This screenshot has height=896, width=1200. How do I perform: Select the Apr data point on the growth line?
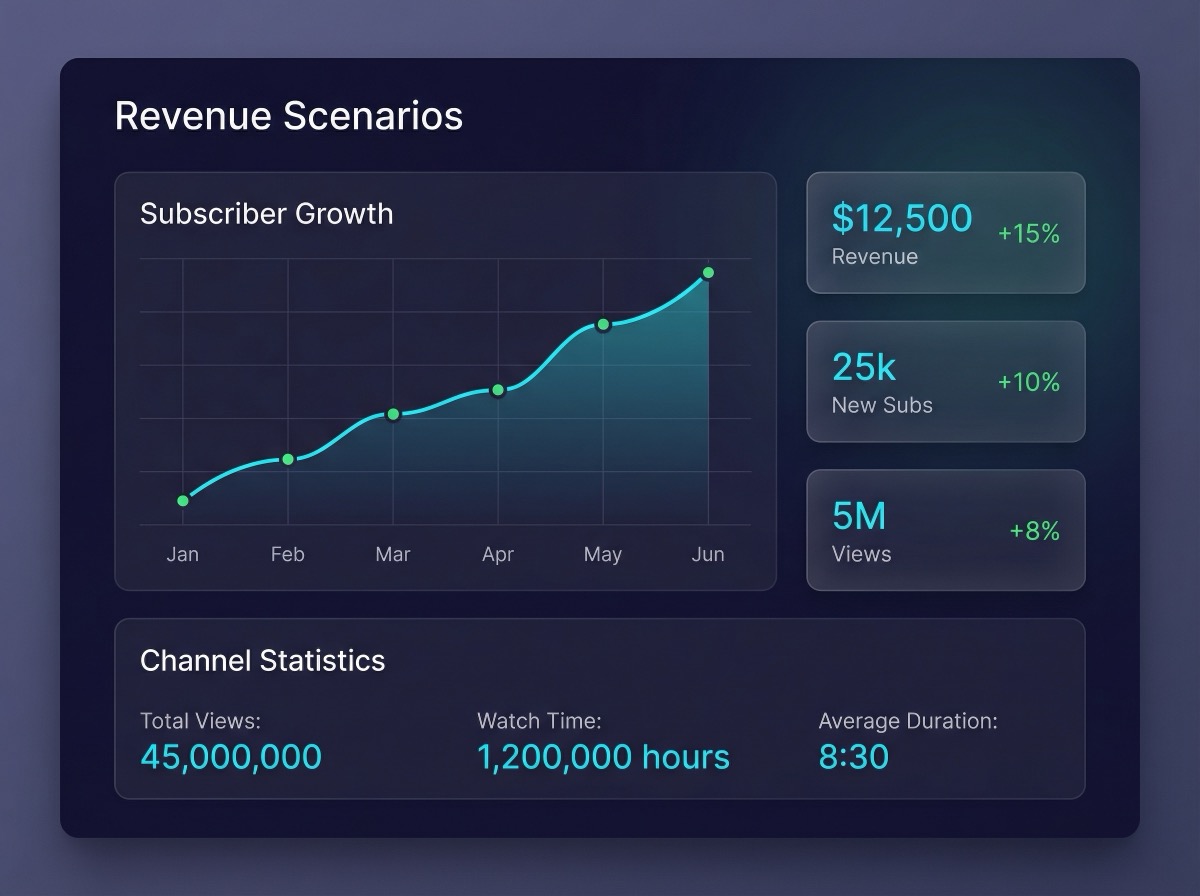(498, 389)
